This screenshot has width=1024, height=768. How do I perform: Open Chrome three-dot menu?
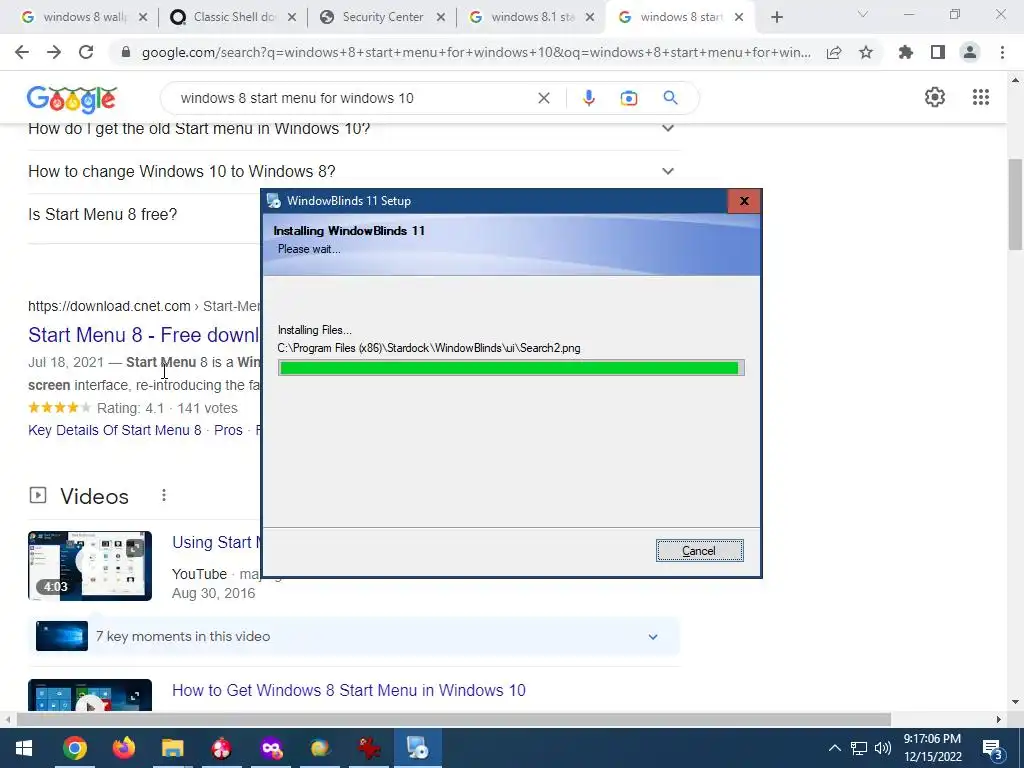tap(1002, 52)
